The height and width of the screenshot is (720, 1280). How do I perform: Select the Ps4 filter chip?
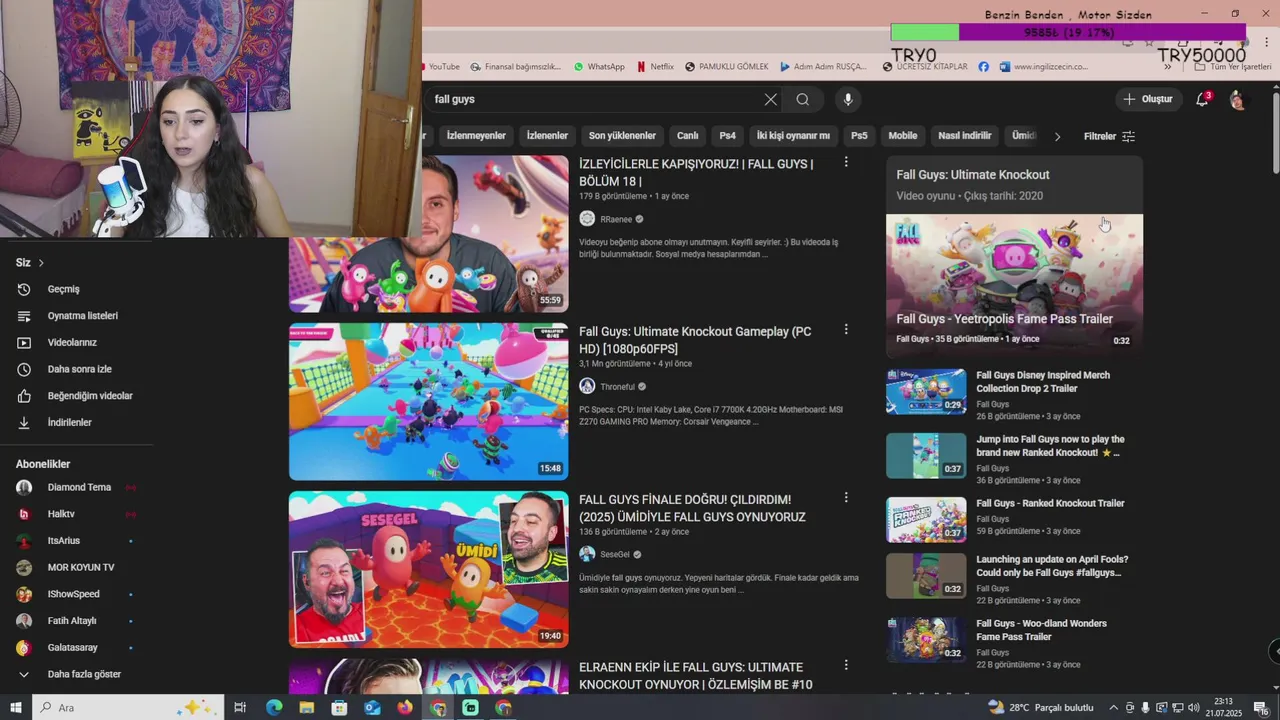727,135
